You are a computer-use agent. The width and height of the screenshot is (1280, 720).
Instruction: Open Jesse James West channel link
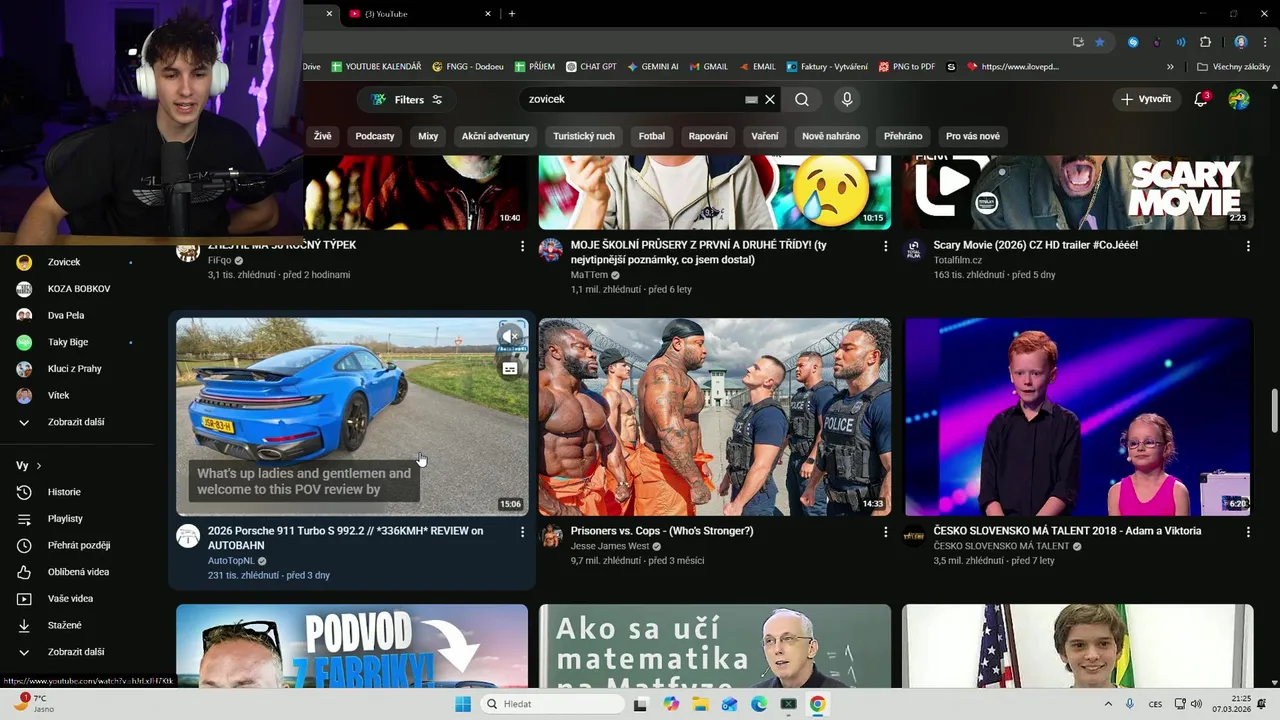(610, 547)
